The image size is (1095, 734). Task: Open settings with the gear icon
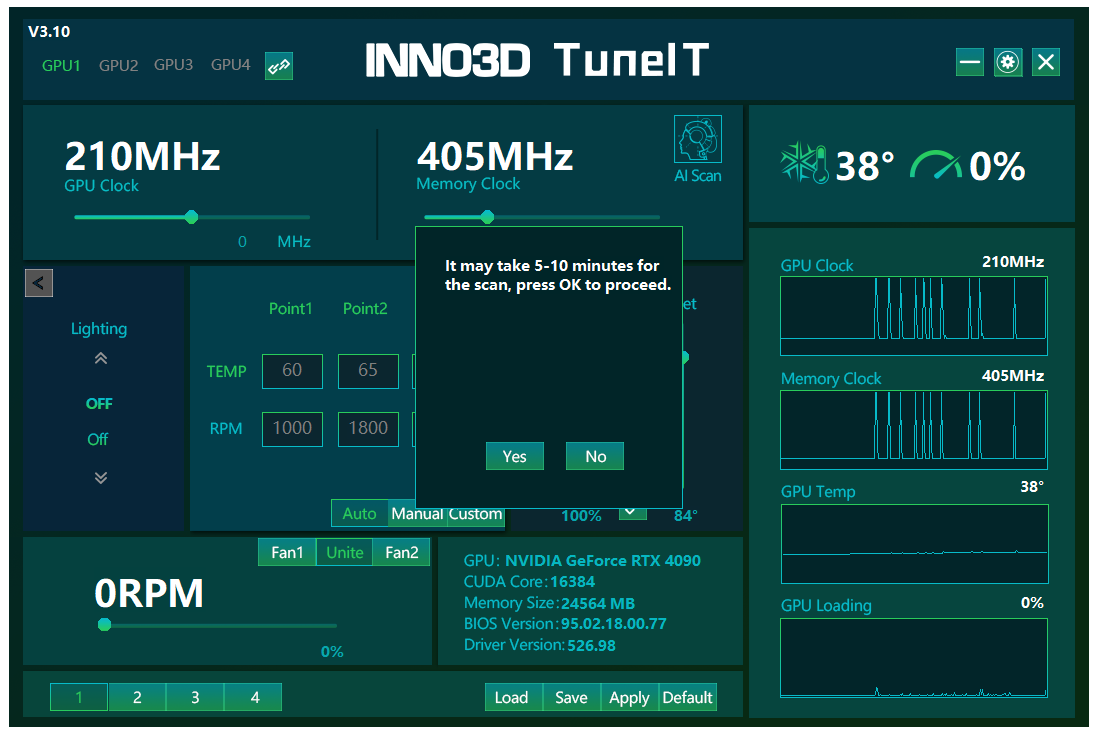pos(1008,62)
